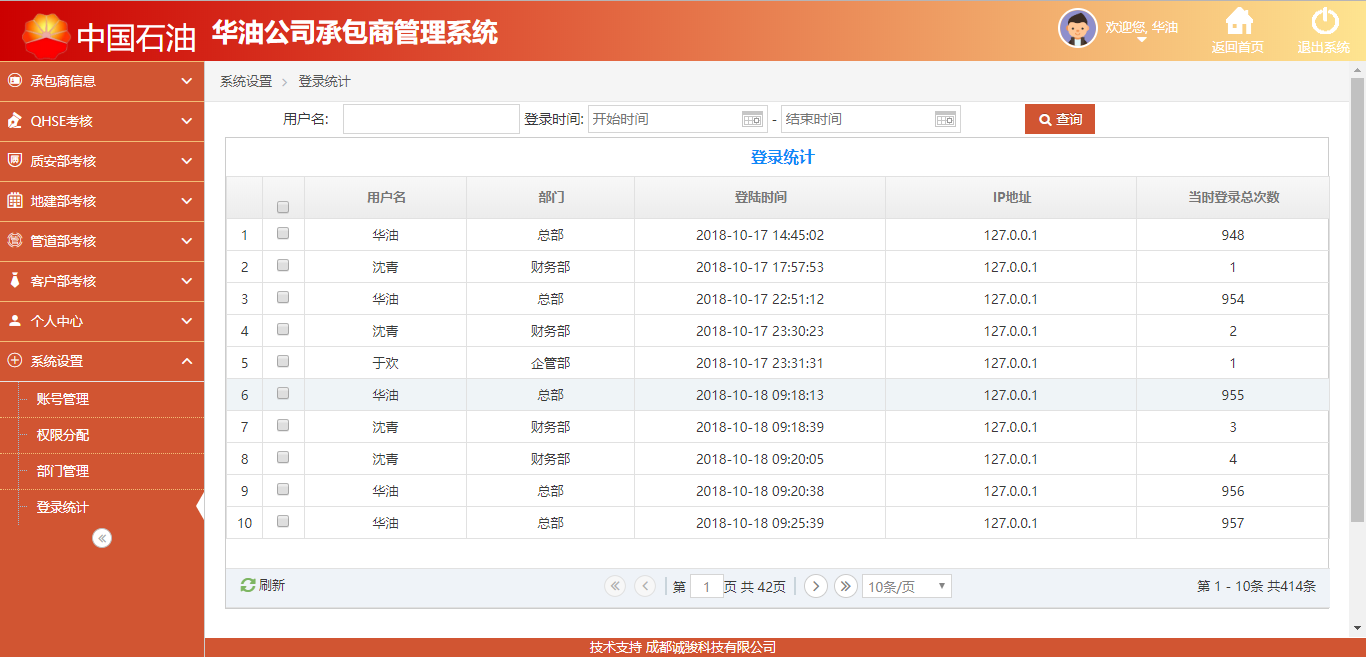The height and width of the screenshot is (657, 1366).
Task: Go to the first page
Action: 615,586
